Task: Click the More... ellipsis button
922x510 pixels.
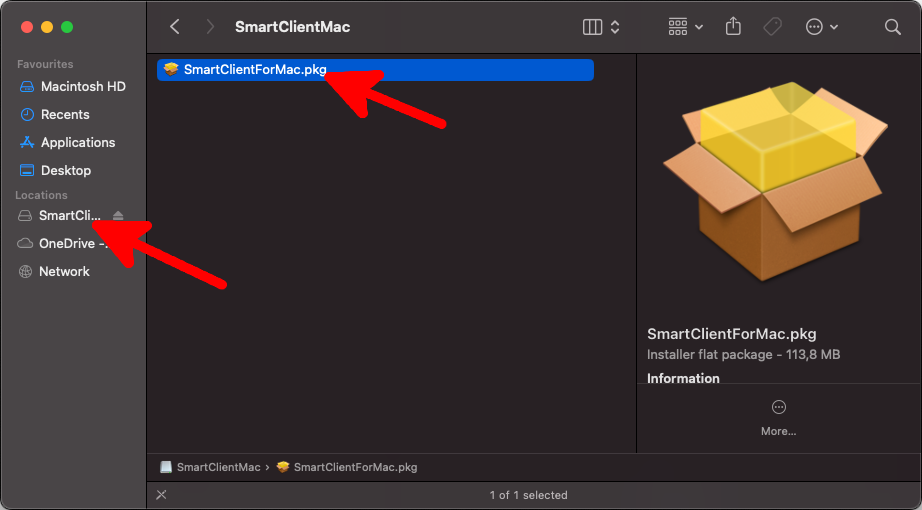Action: [x=779, y=407]
